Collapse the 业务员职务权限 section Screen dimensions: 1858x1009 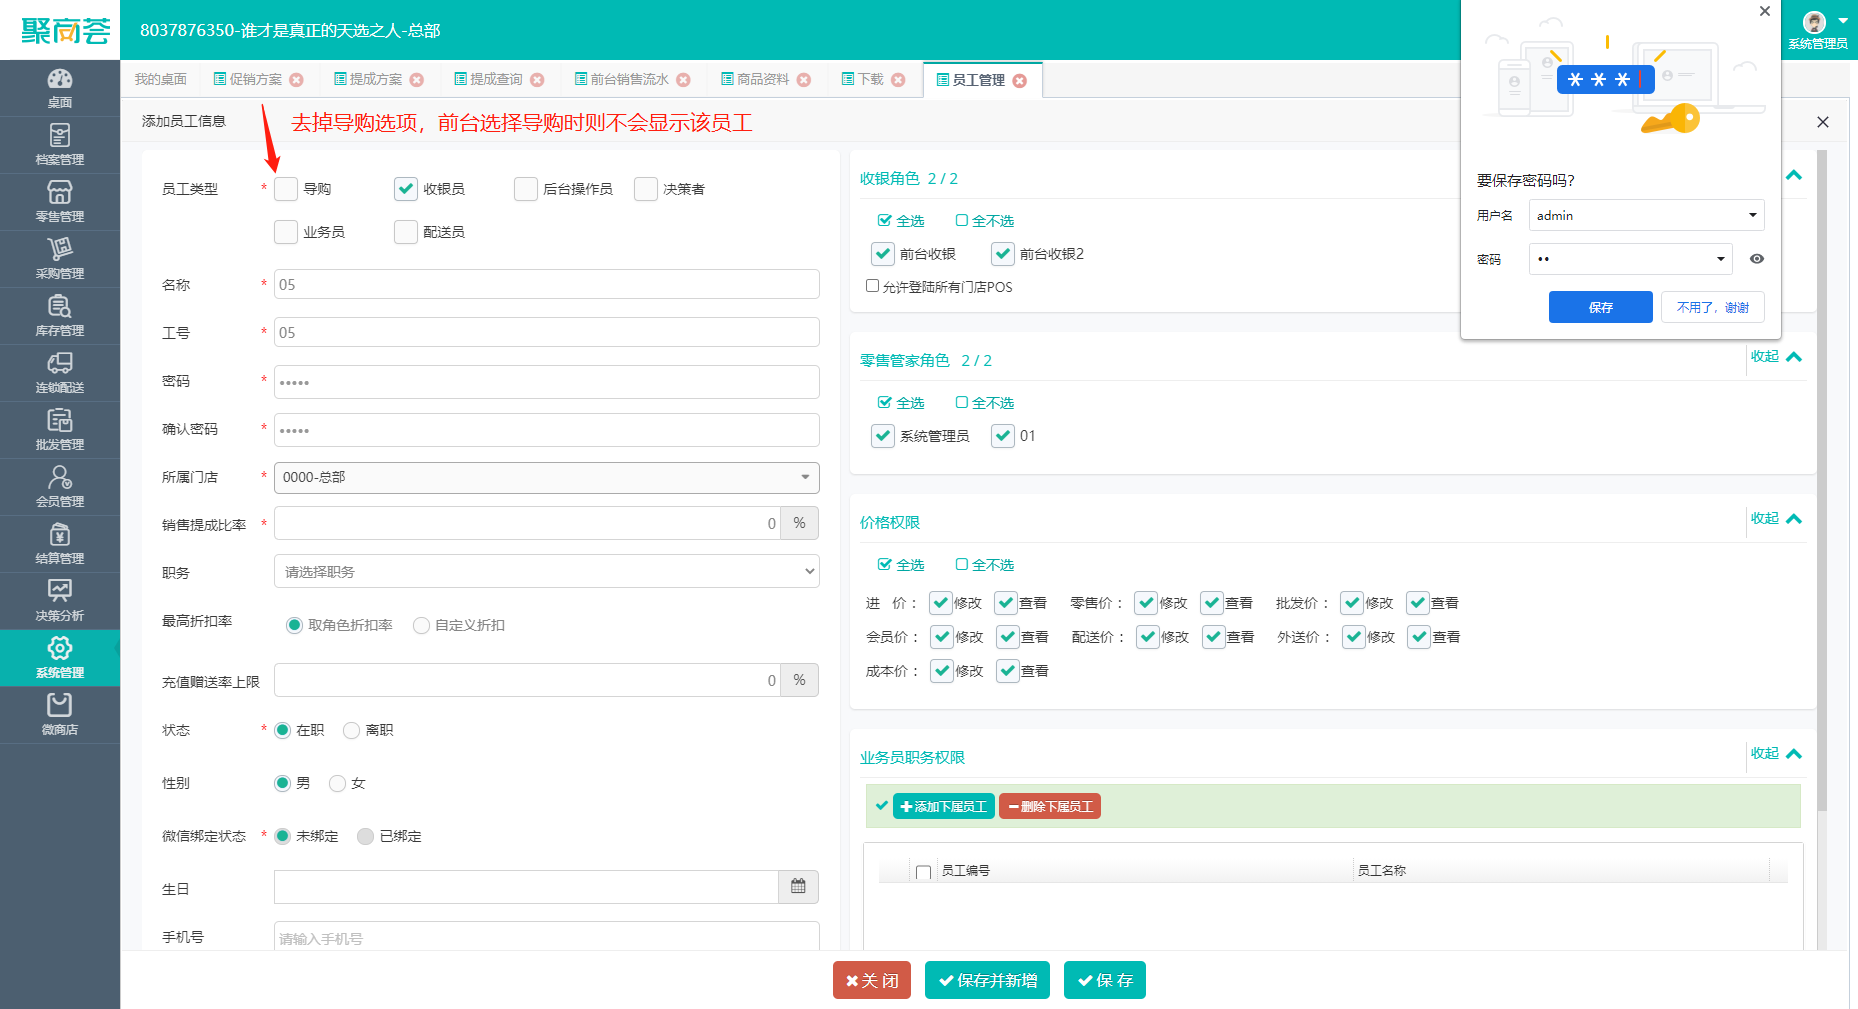[x=1776, y=754]
